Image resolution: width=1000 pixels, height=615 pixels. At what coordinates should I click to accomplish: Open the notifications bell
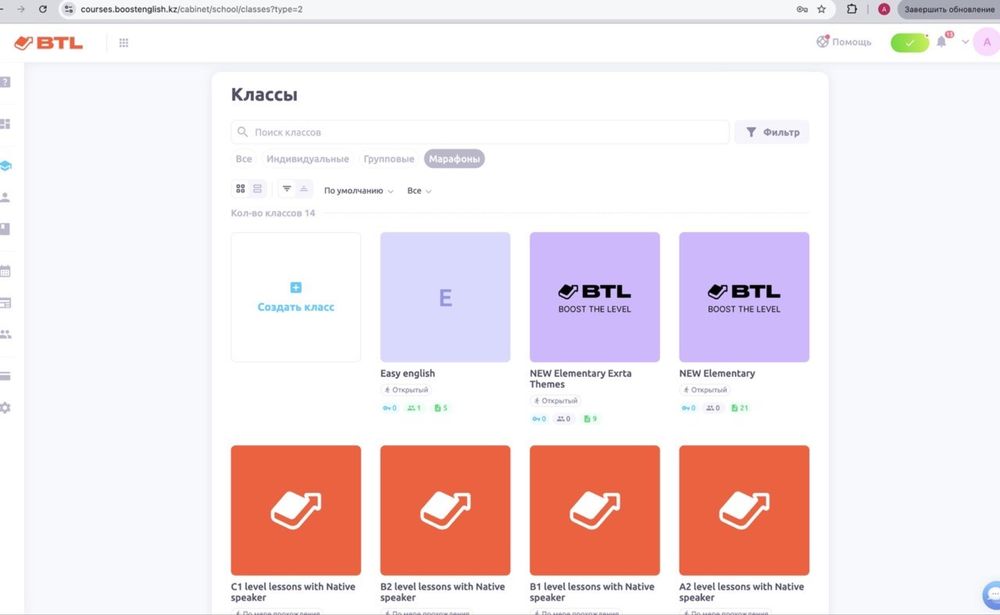pos(941,42)
